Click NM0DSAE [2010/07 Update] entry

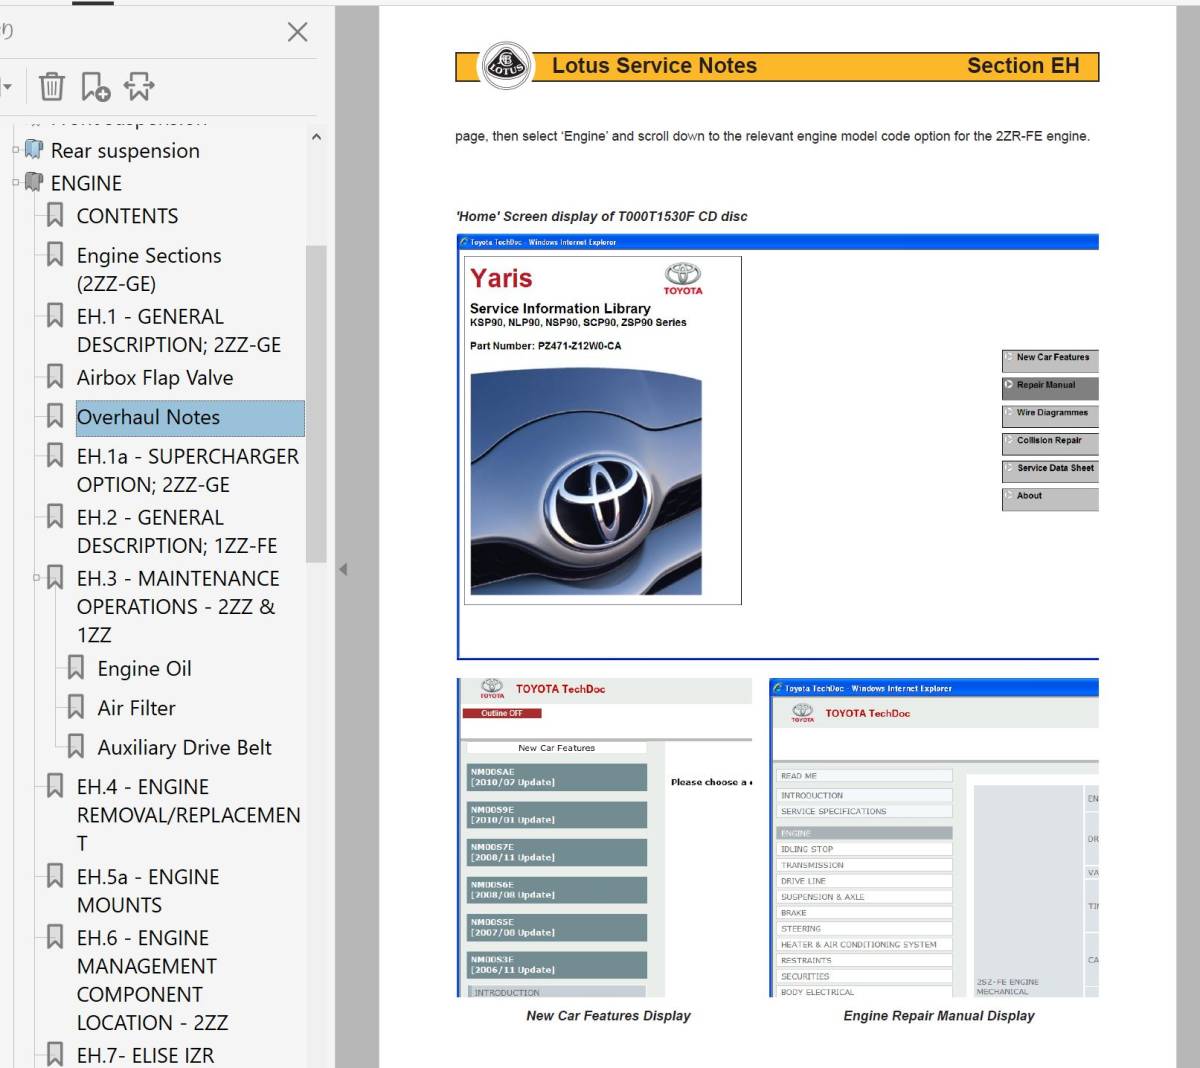click(x=557, y=777)
